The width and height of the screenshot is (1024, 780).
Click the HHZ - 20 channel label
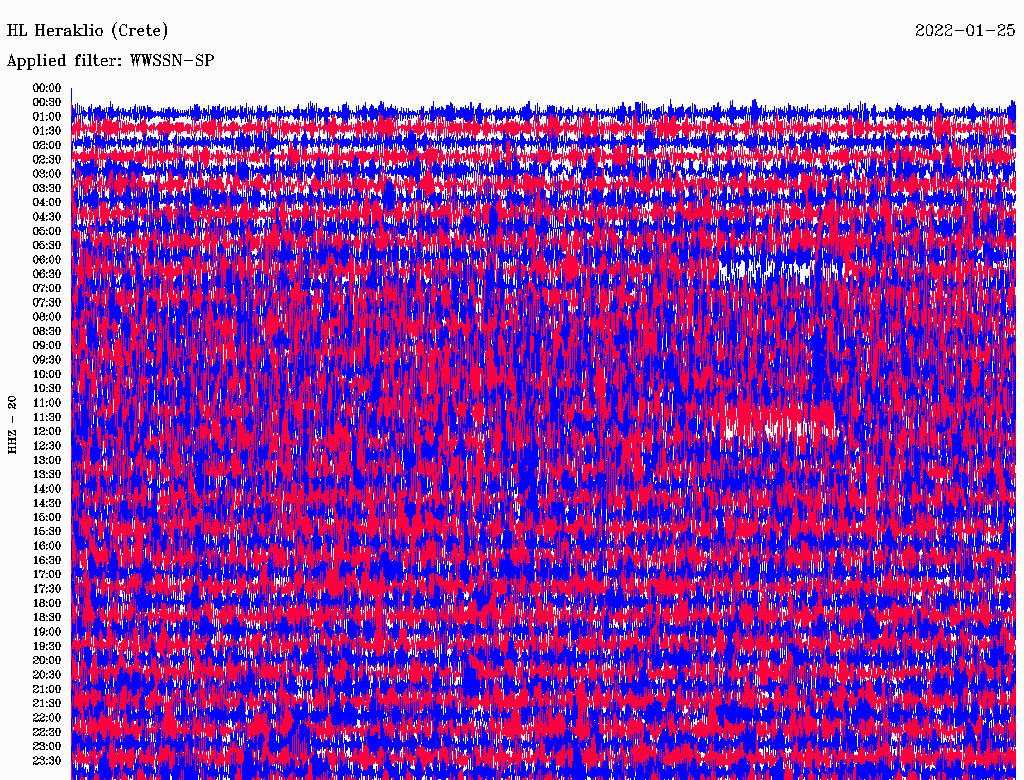(x=12, y=425)
